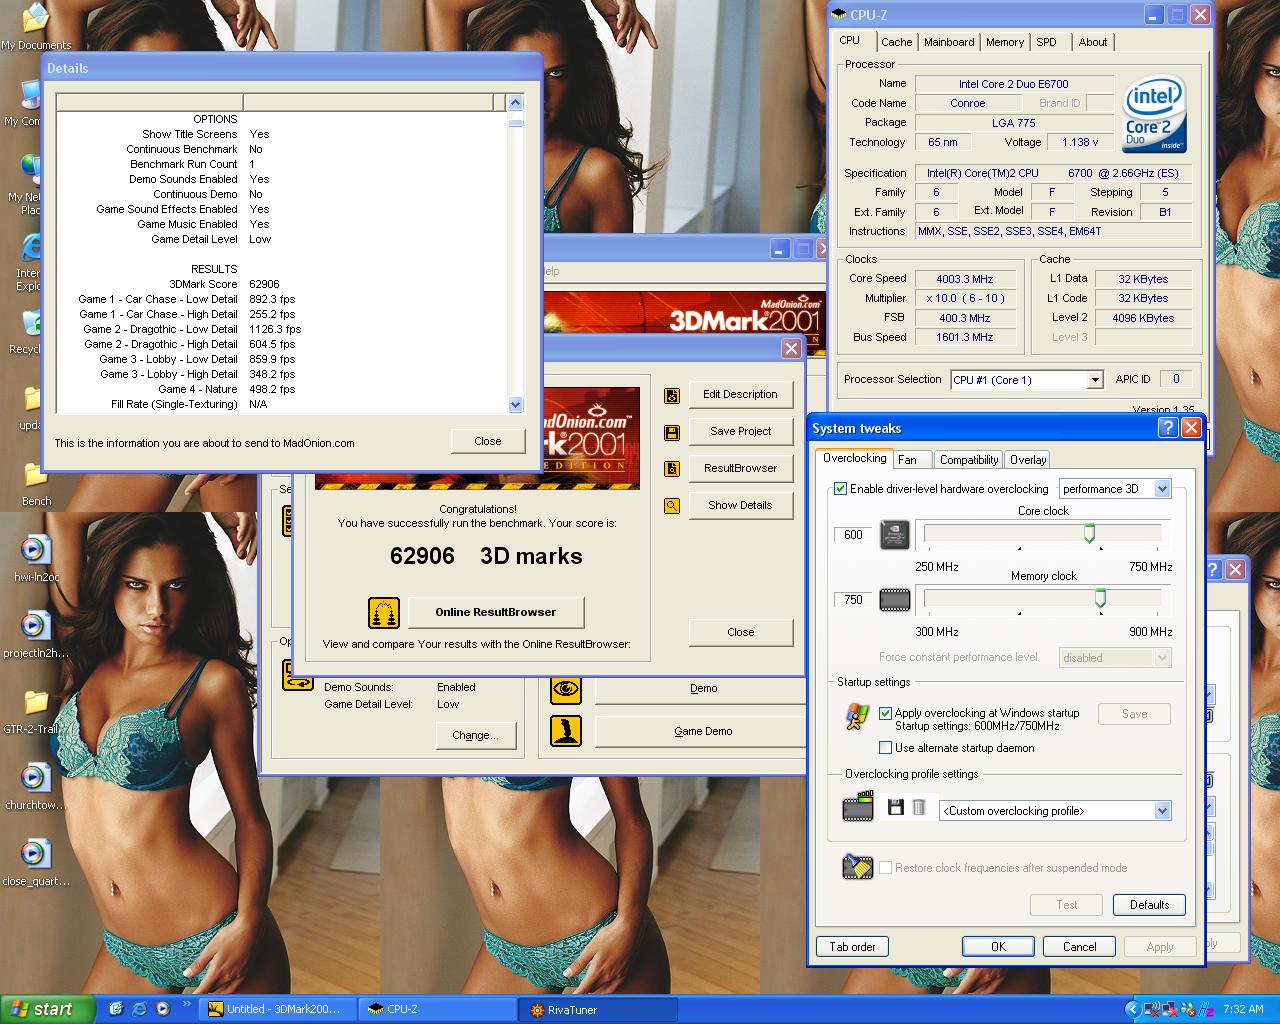Click the overclocking profile card icon
The height and width of the screenshot is (1024, 1280).
[x=857, y=807]
